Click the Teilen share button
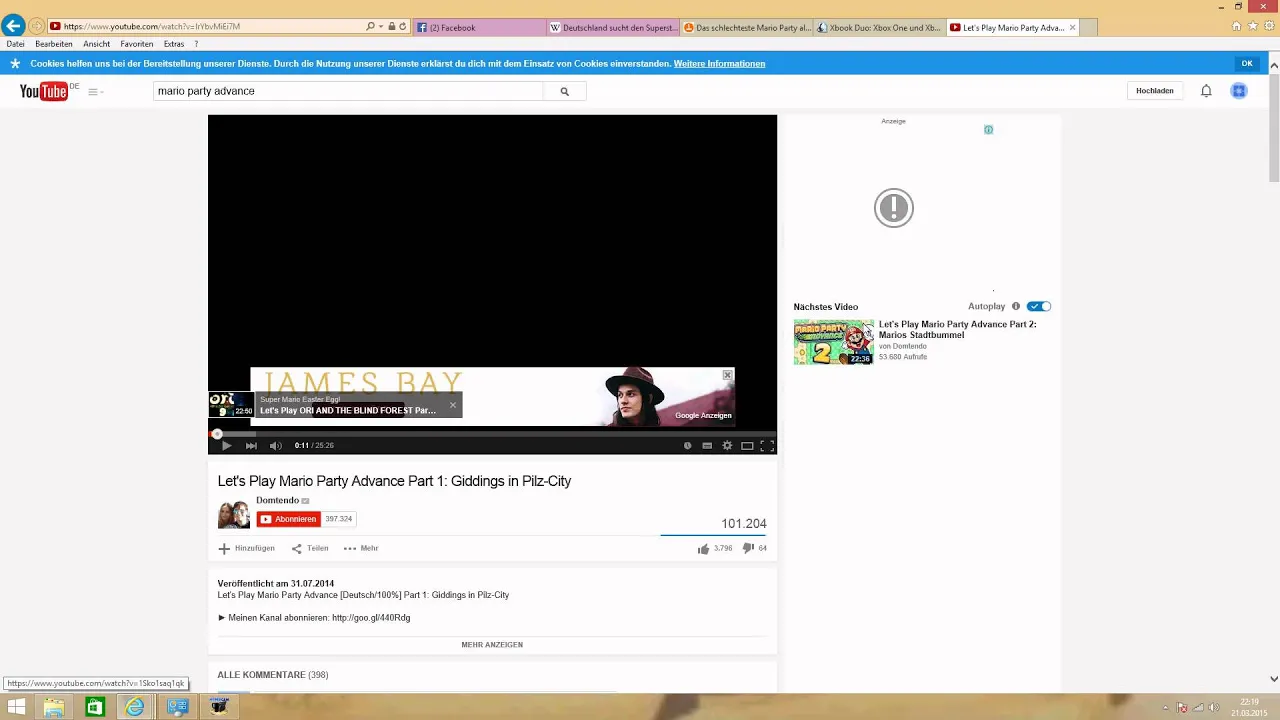The height and width of the screenshot is (720, 1280). pyautogui.click(x=310, y=549)
